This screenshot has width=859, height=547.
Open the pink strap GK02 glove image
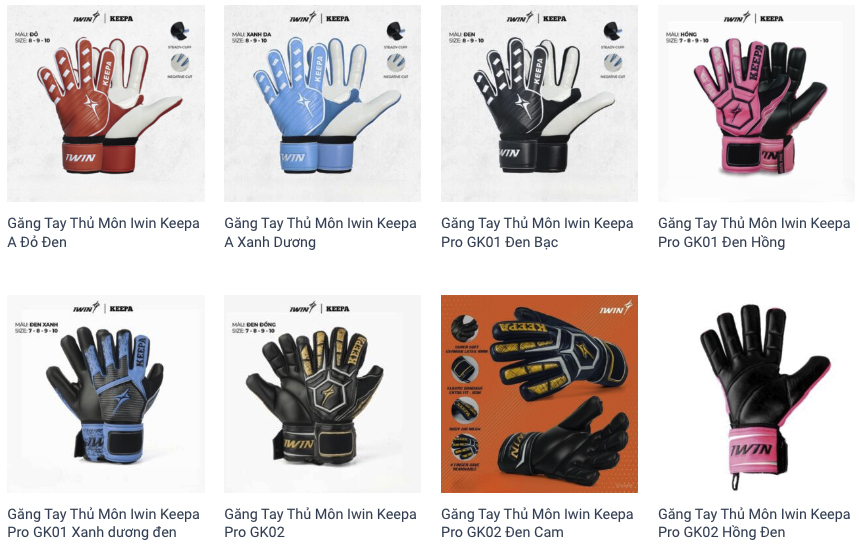756,394
